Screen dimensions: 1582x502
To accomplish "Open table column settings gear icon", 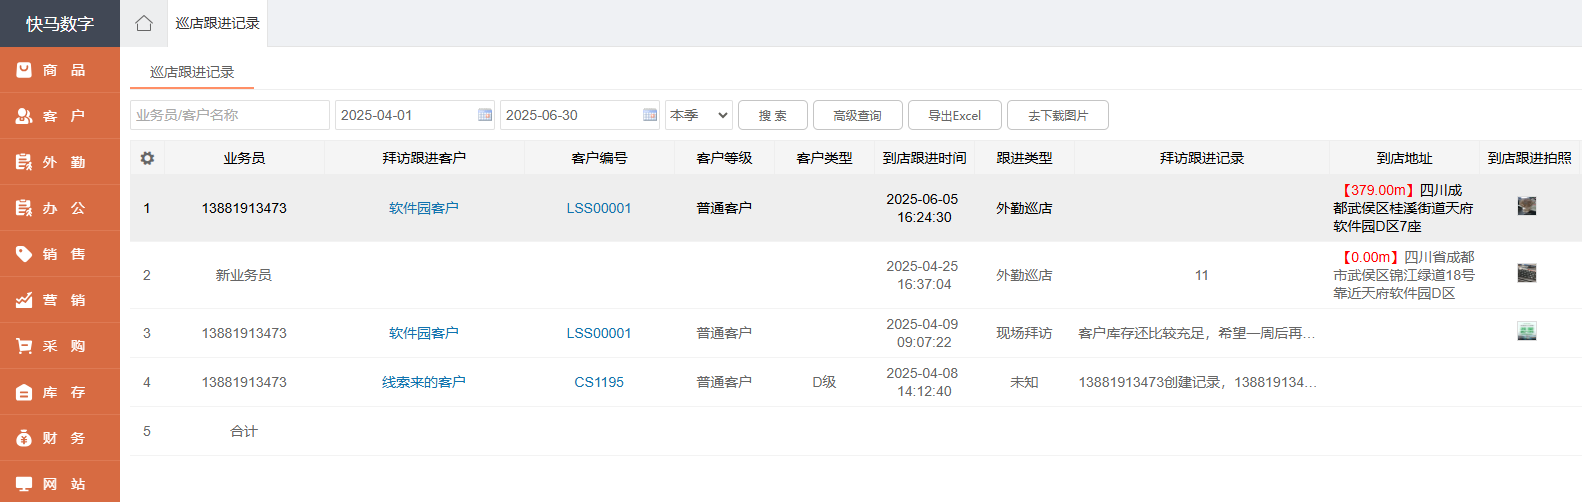I will [147, 158].
